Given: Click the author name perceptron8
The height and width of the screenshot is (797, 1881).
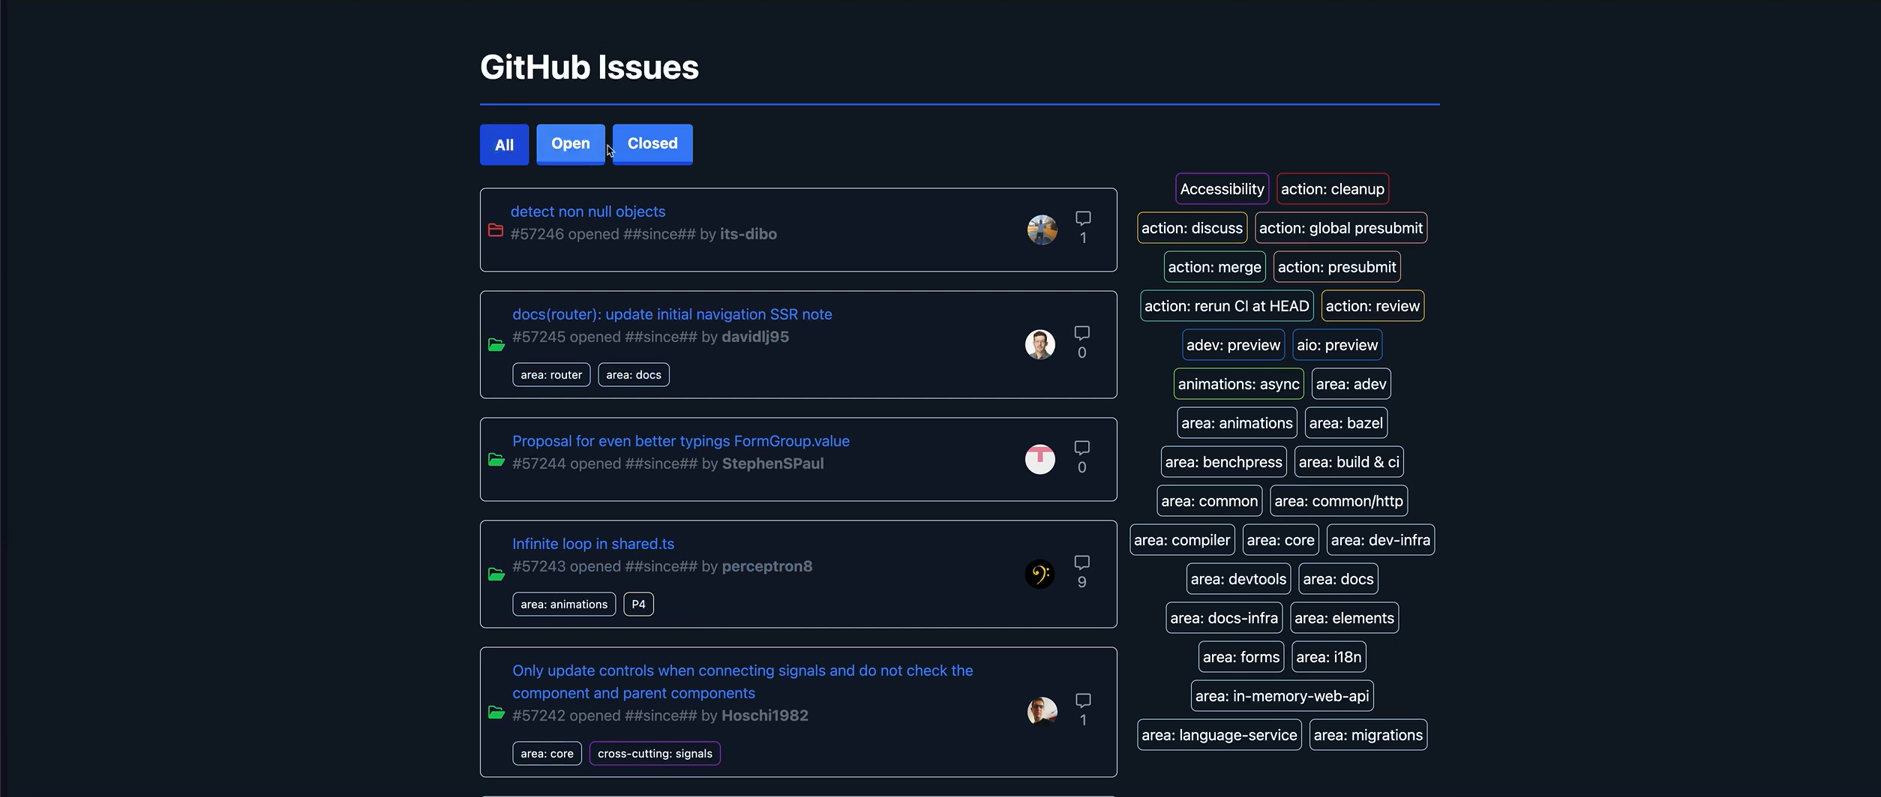Looking at the screenshot, I should click(x=767, y=566).
